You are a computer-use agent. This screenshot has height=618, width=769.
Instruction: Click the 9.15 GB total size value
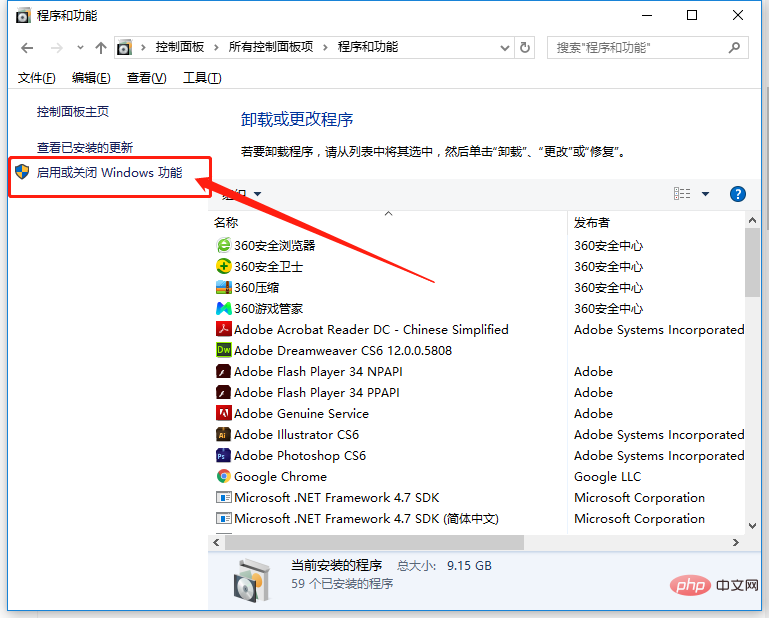click(x=469, y=566)
